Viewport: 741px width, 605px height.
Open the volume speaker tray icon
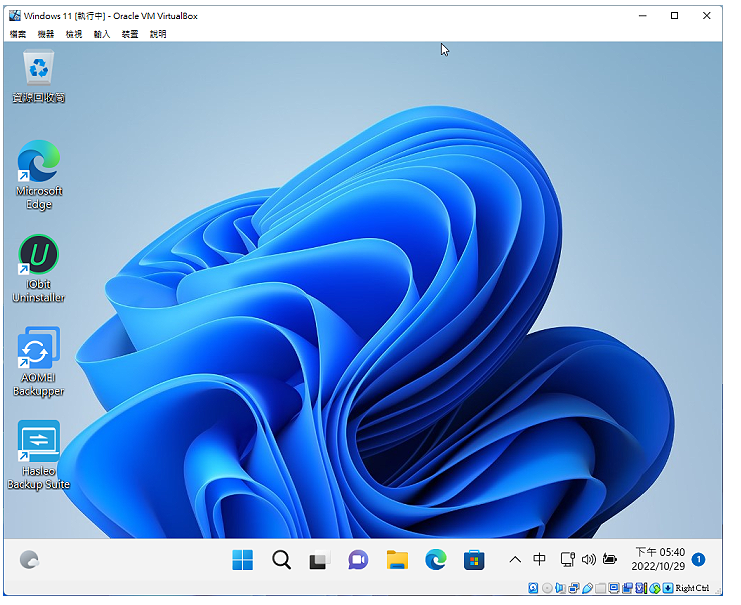pos(588,560)
